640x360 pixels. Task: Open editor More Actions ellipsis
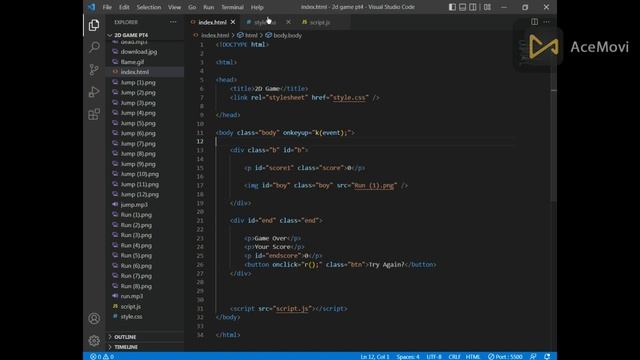tap(547, 22)
